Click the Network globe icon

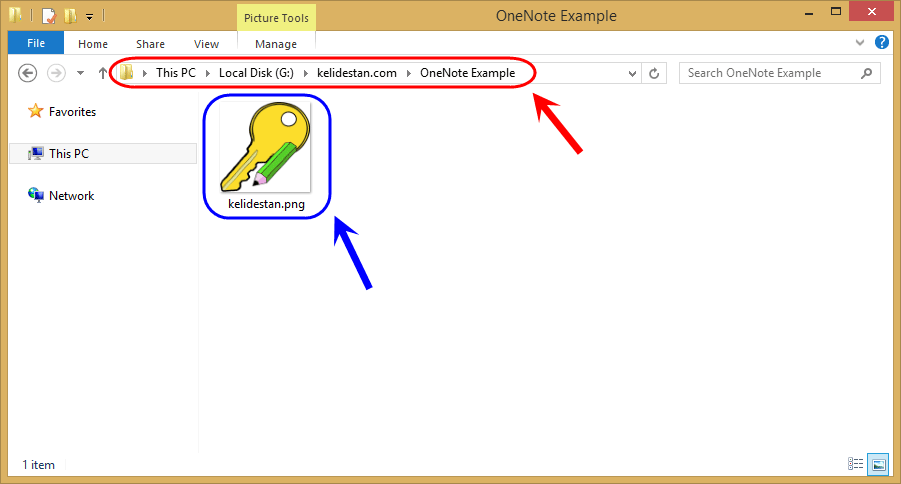(x=36, y=195)
